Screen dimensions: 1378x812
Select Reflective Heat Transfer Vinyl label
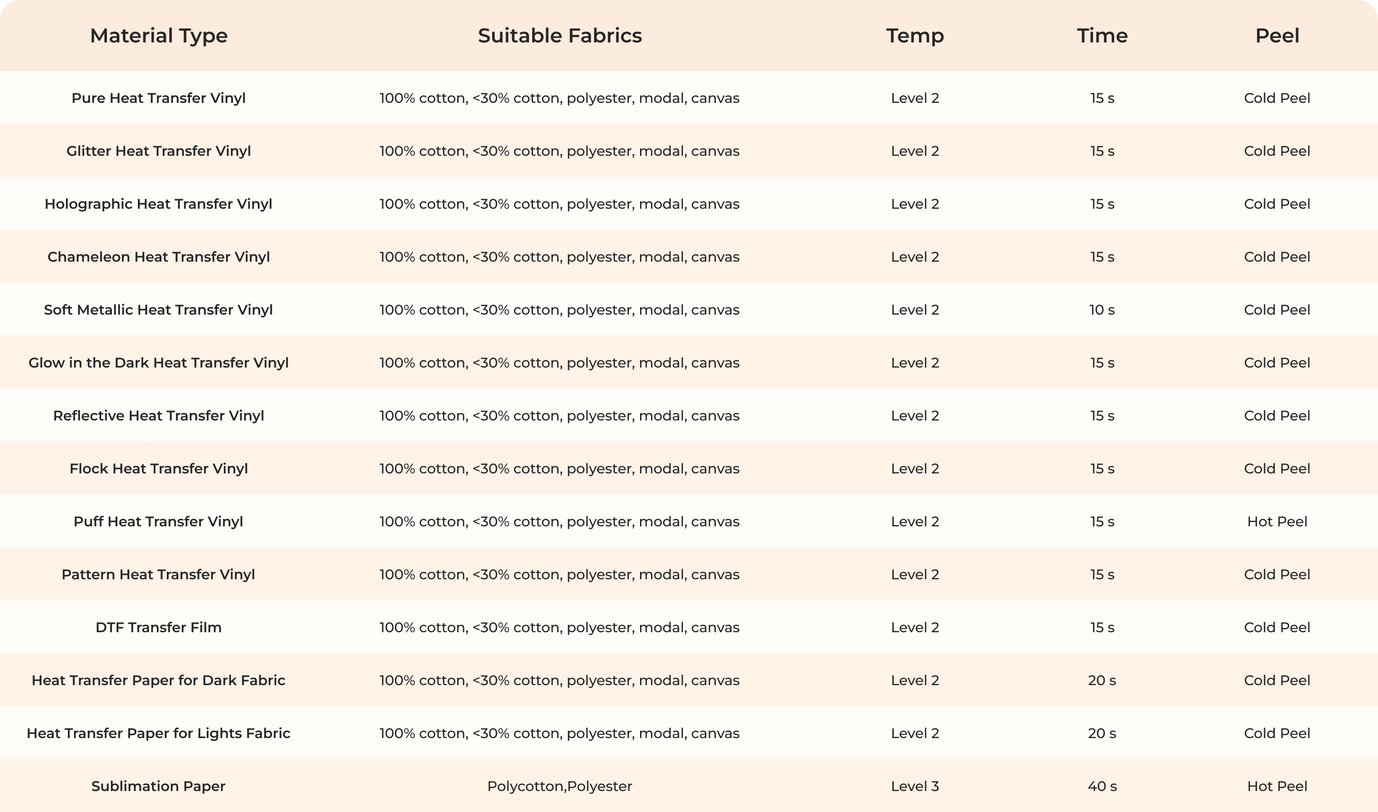pos(159,416)
